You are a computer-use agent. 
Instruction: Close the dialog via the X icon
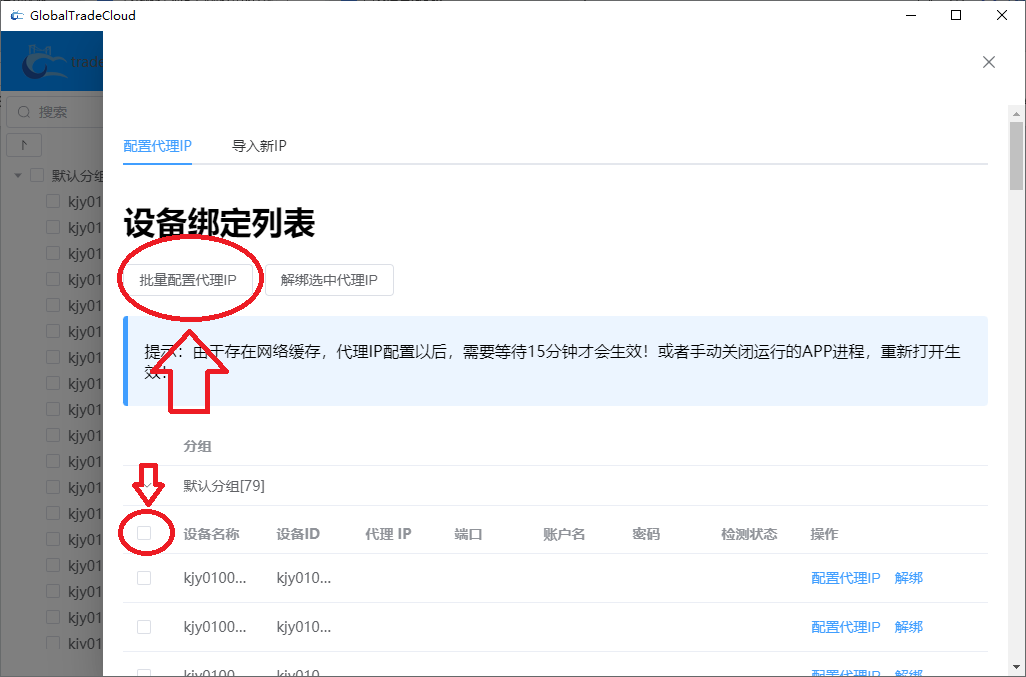[x=989, y=62]
